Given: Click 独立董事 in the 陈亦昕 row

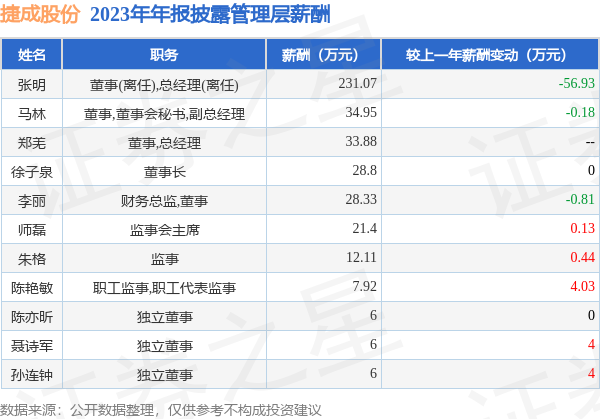Looking at the screenshot, I should tap(165, 317).
